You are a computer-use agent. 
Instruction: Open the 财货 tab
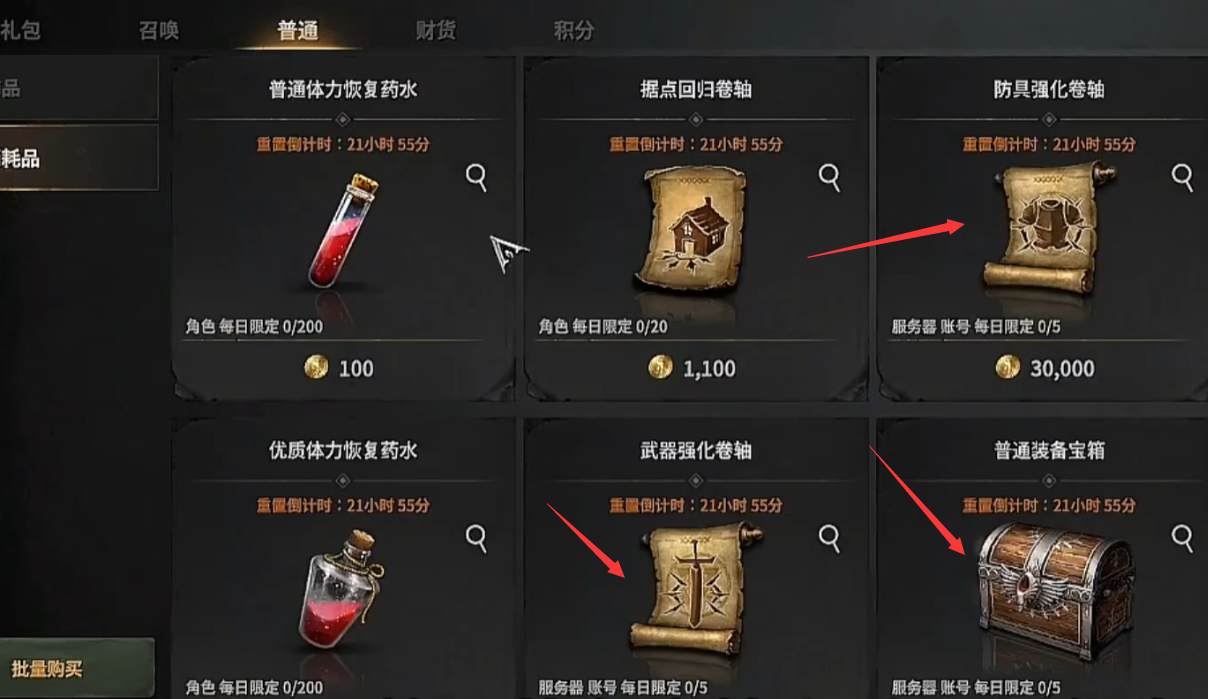coord(435,30)
